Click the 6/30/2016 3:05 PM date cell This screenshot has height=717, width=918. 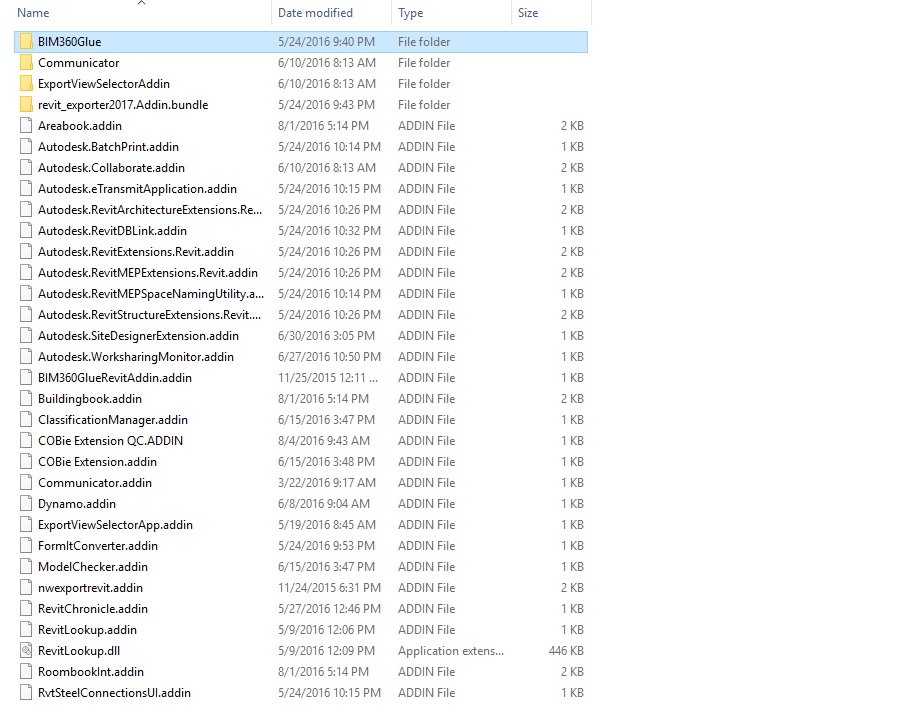click(x=326, y=336)
